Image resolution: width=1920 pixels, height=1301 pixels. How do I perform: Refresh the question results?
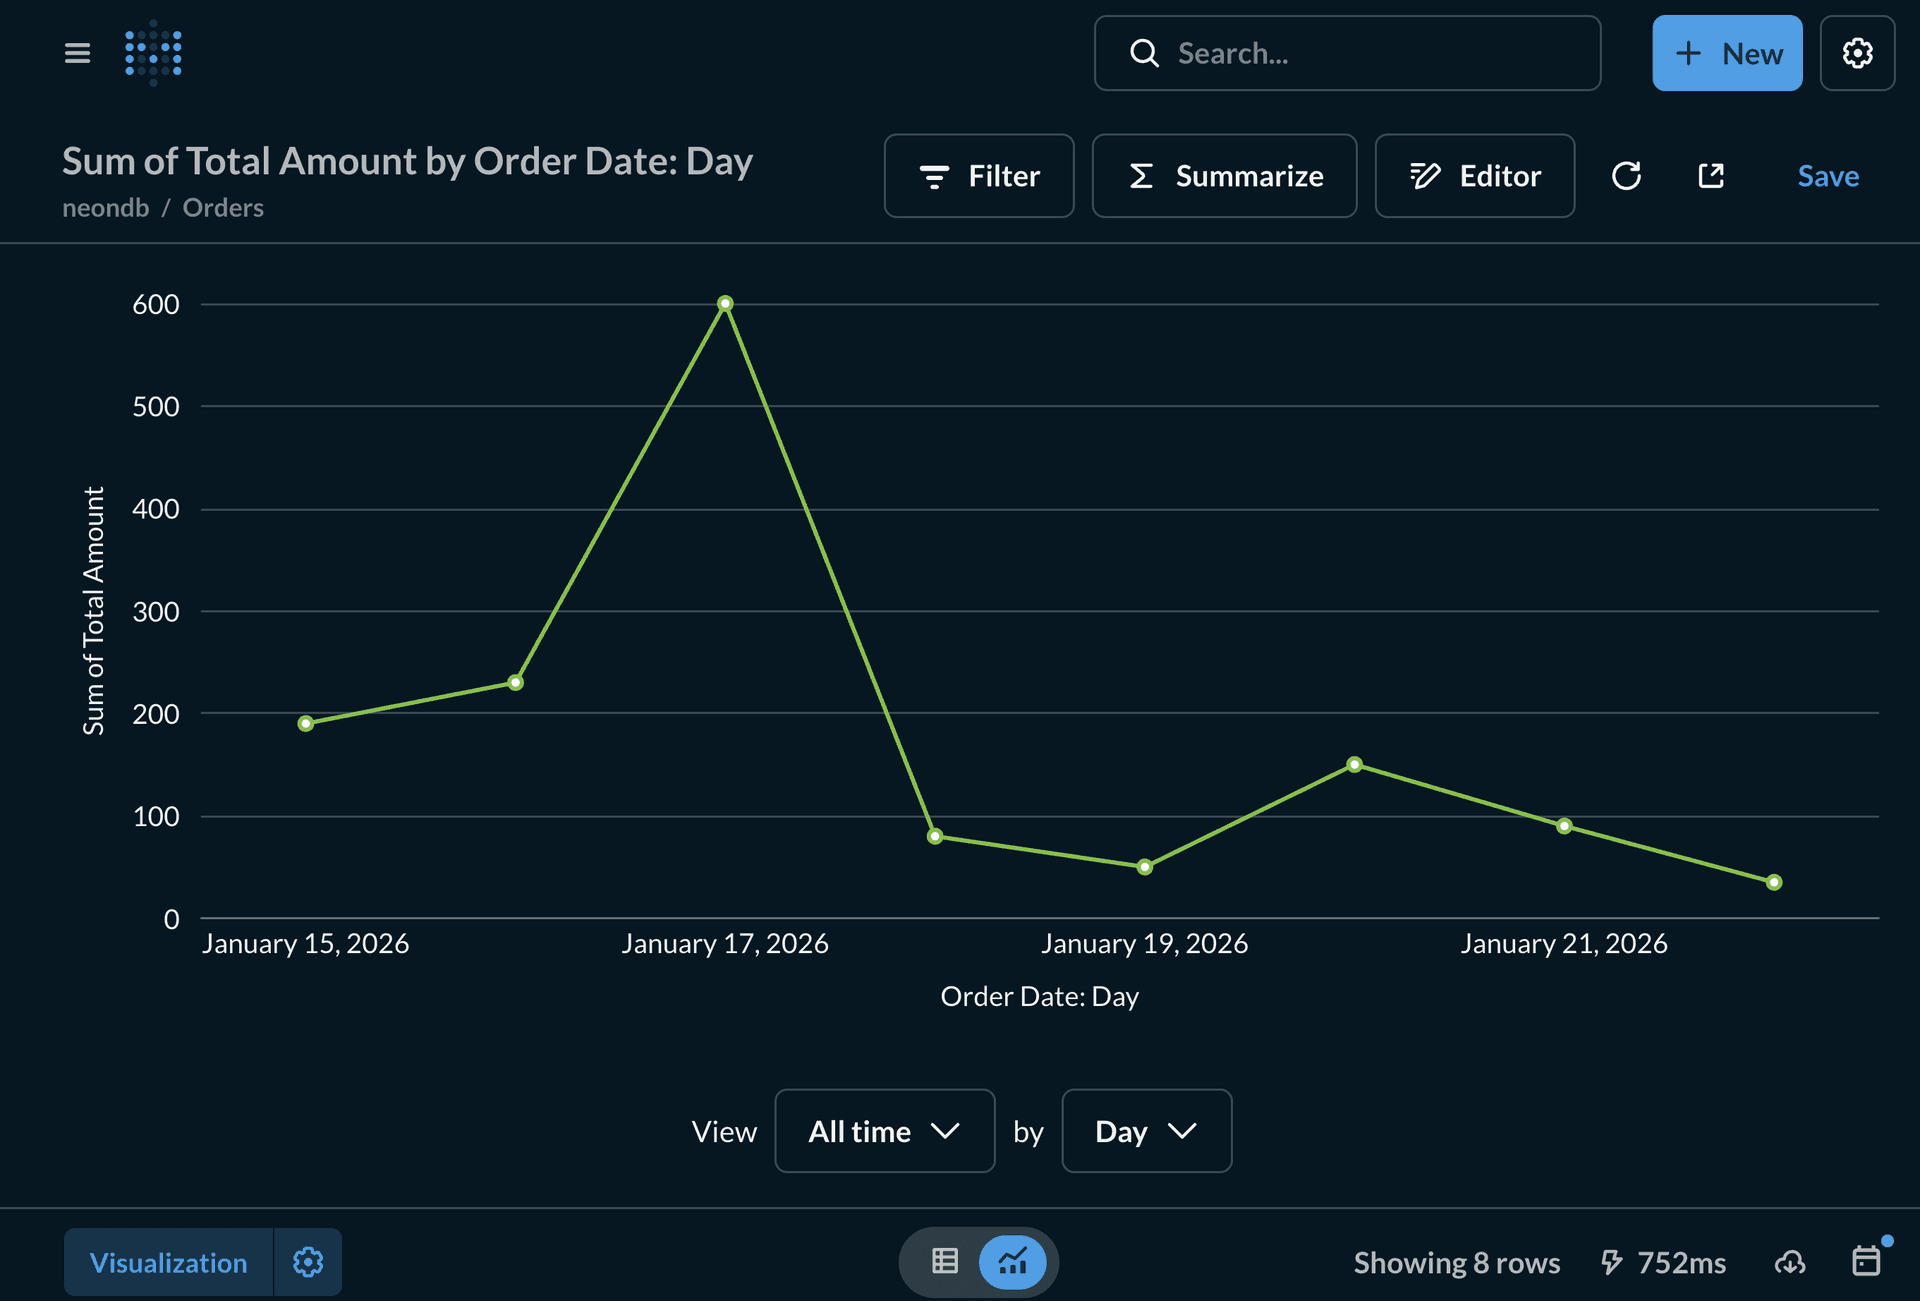(x=1627, y=176)
